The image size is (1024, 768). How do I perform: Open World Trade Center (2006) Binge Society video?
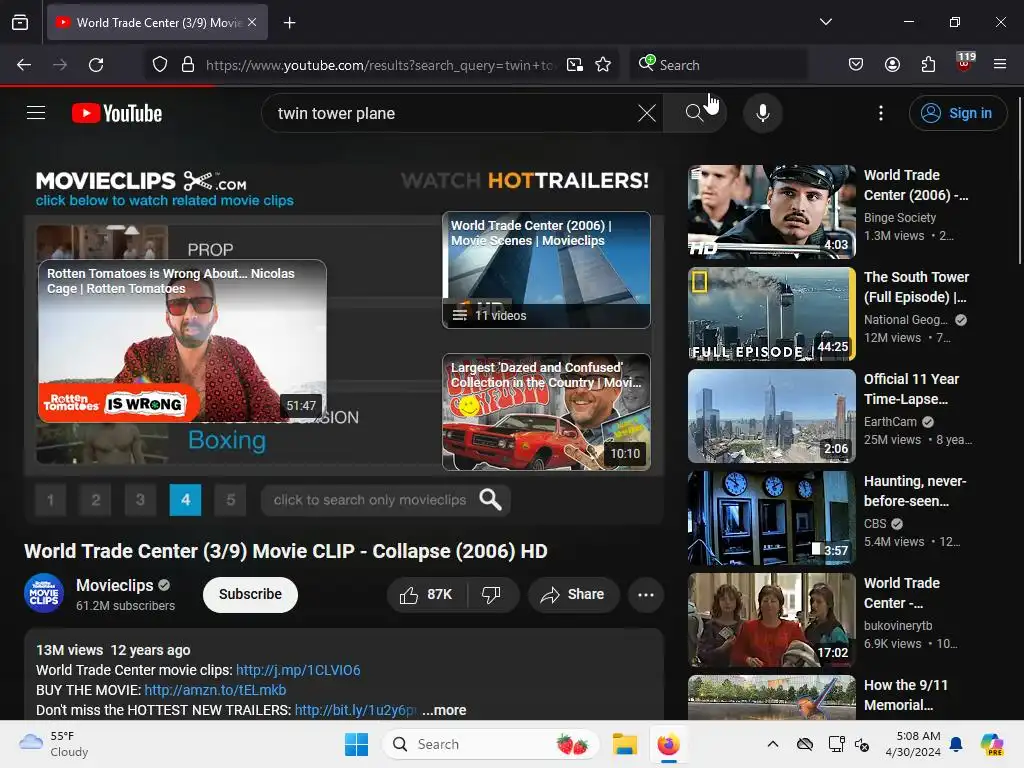(x=772, y=212)
